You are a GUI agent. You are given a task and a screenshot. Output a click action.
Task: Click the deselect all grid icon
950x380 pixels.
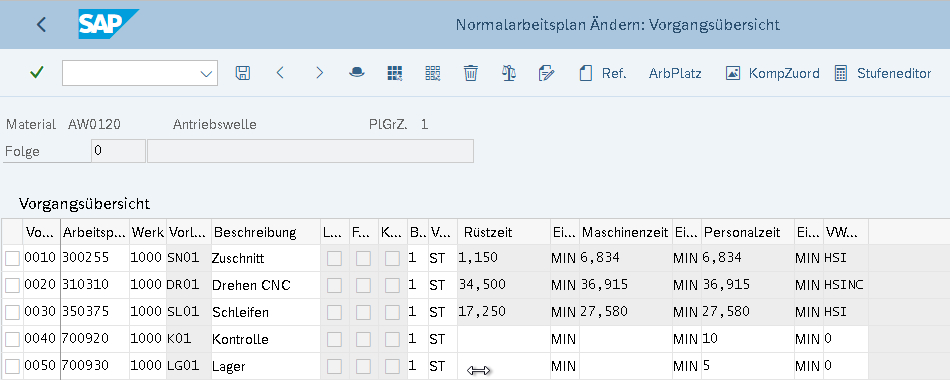tap(433, 73)
